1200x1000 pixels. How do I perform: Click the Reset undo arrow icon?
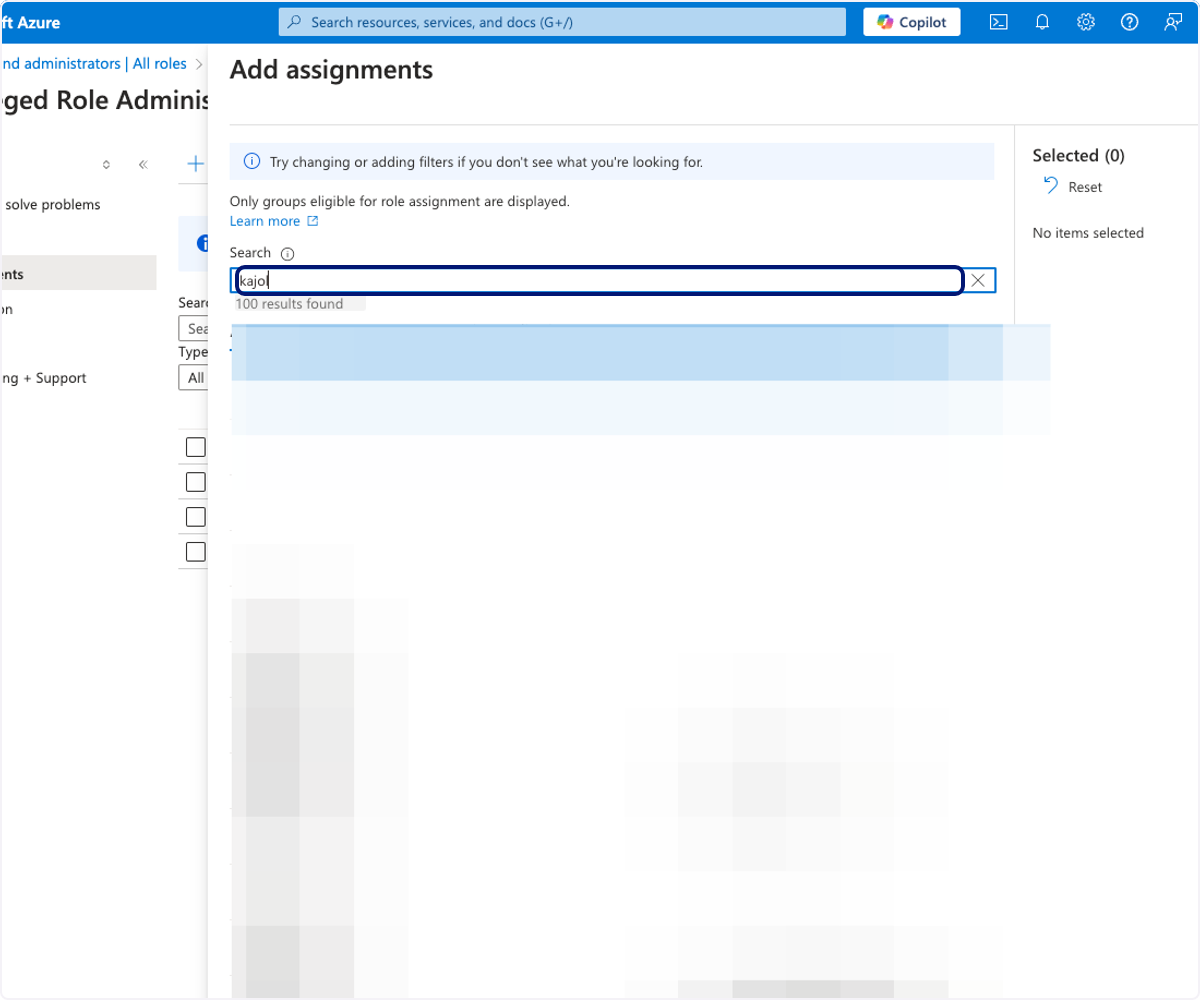coord(1050,186)
